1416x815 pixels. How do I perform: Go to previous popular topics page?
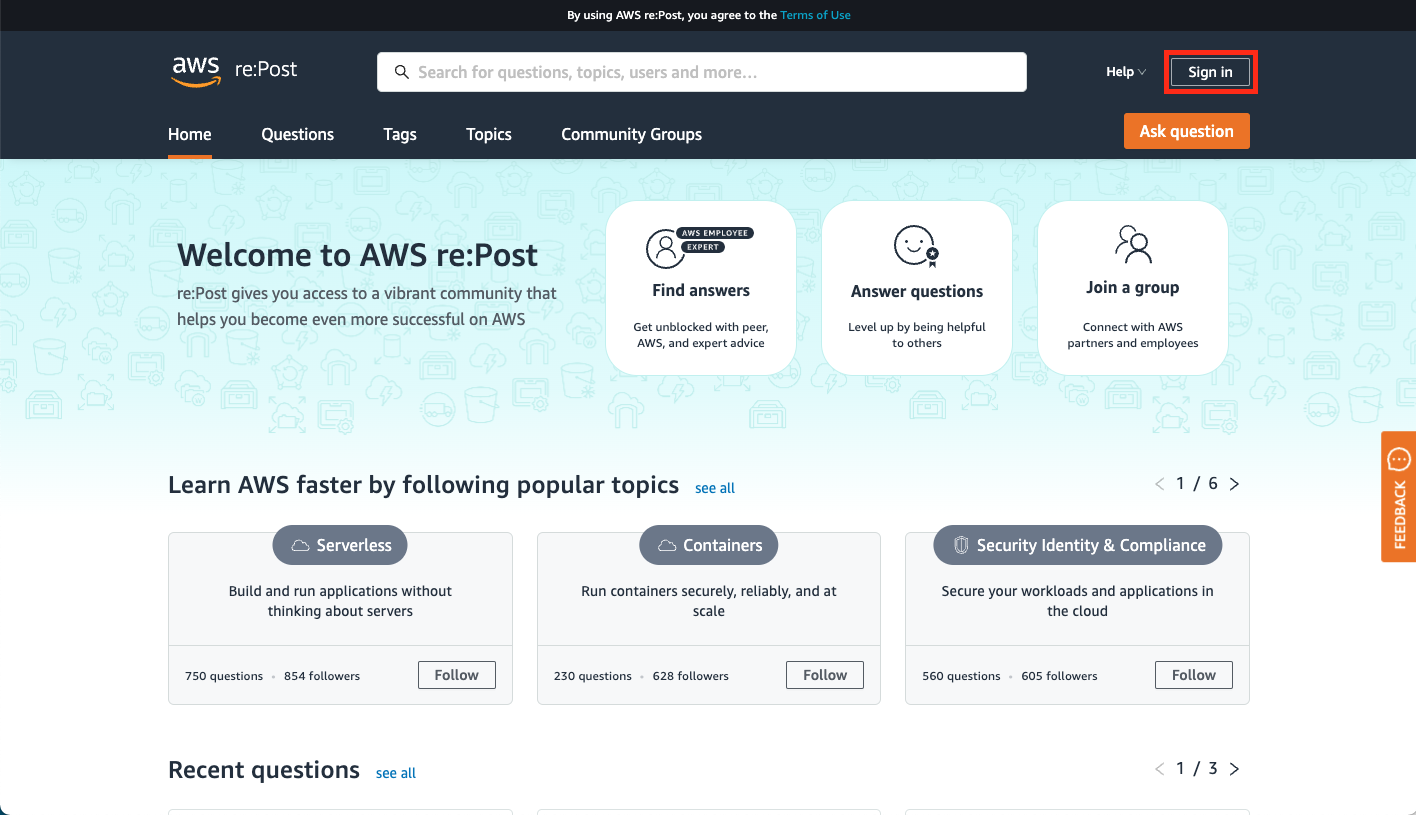pyautogui.click(x=1160, y=484)
